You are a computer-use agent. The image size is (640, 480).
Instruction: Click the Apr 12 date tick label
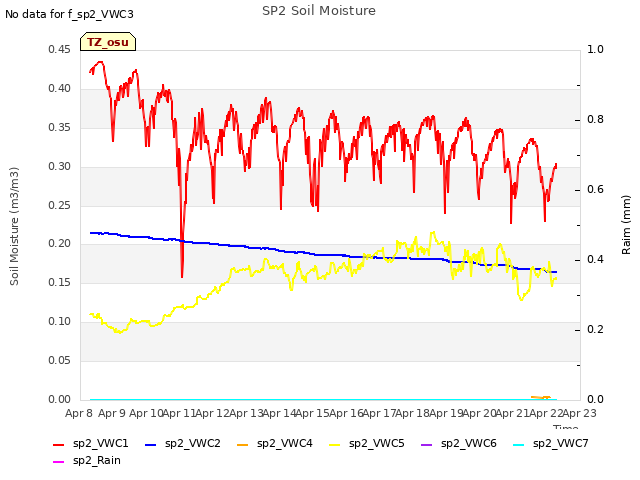tap(212, 413)
